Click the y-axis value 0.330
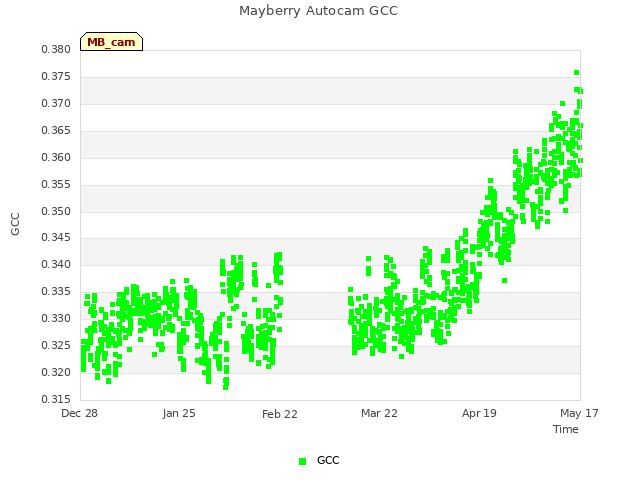Screen dimensions: 640x480 click(56, 318)
